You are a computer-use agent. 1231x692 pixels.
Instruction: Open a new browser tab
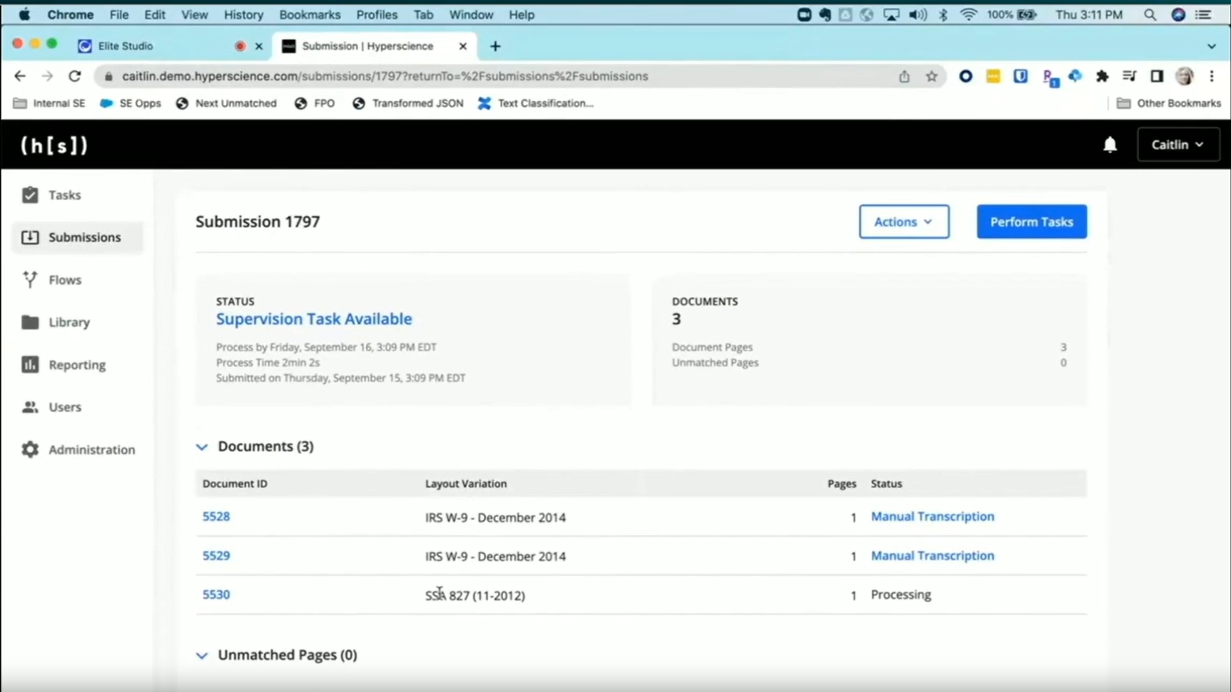[495, 46]
